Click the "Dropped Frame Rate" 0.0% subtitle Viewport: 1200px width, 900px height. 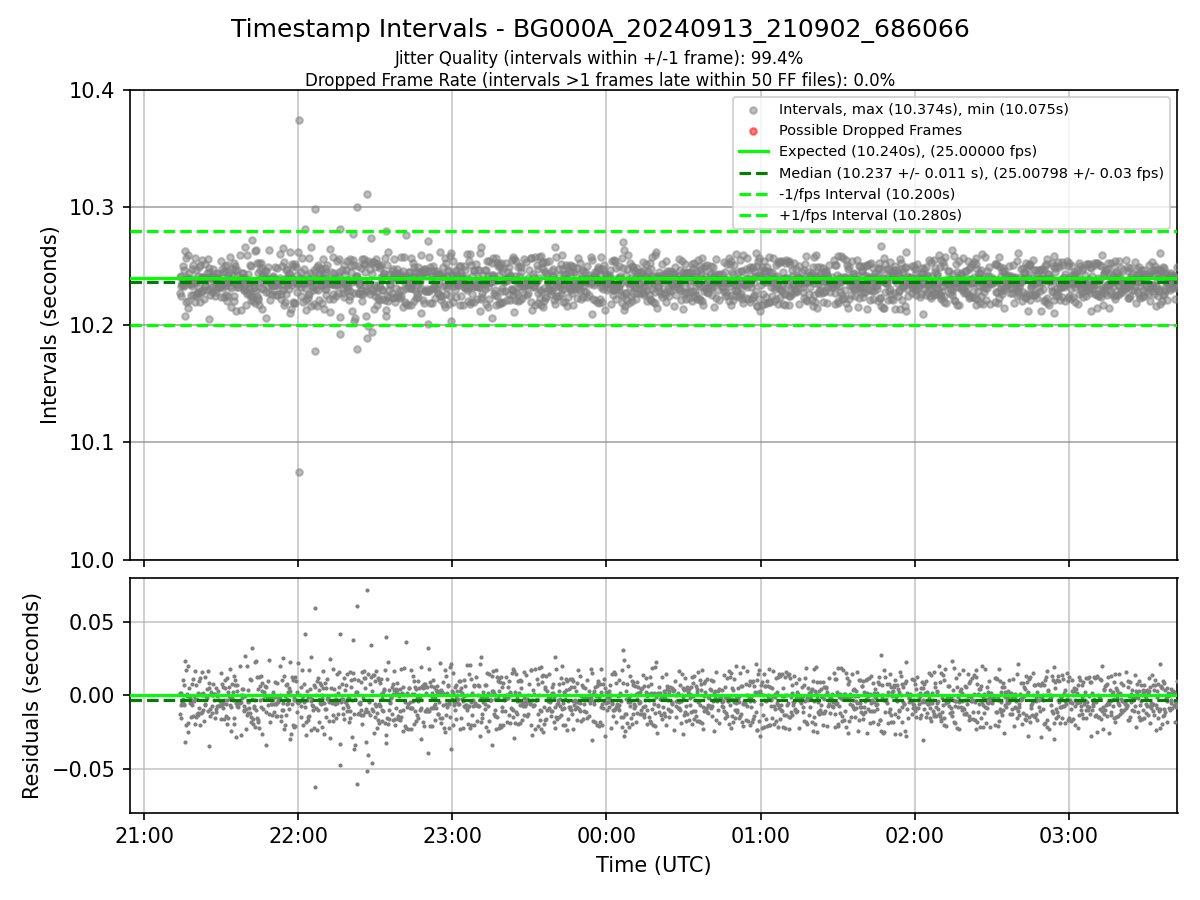(600, 80)
